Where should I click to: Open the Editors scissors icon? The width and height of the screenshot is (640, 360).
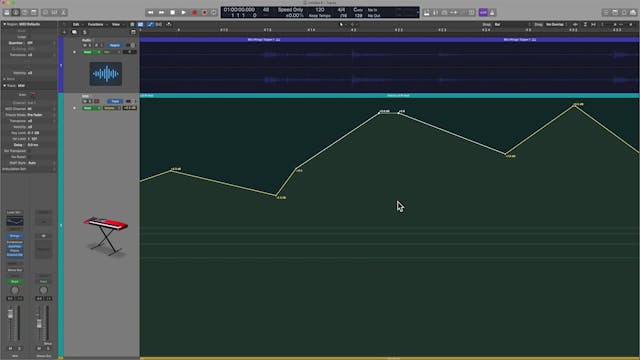(x=63, y=13)
